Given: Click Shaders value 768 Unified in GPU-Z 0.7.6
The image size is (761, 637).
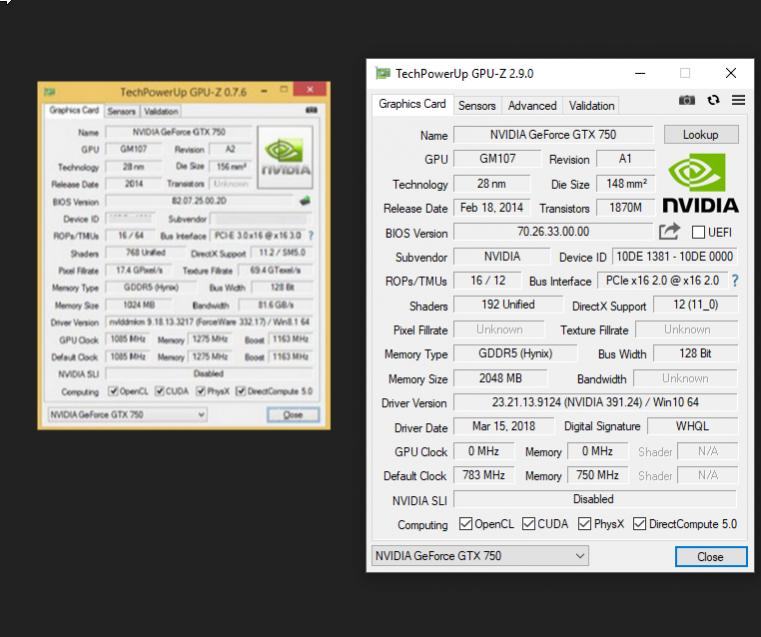Looking at the screenshot, I should coord(146,253).
